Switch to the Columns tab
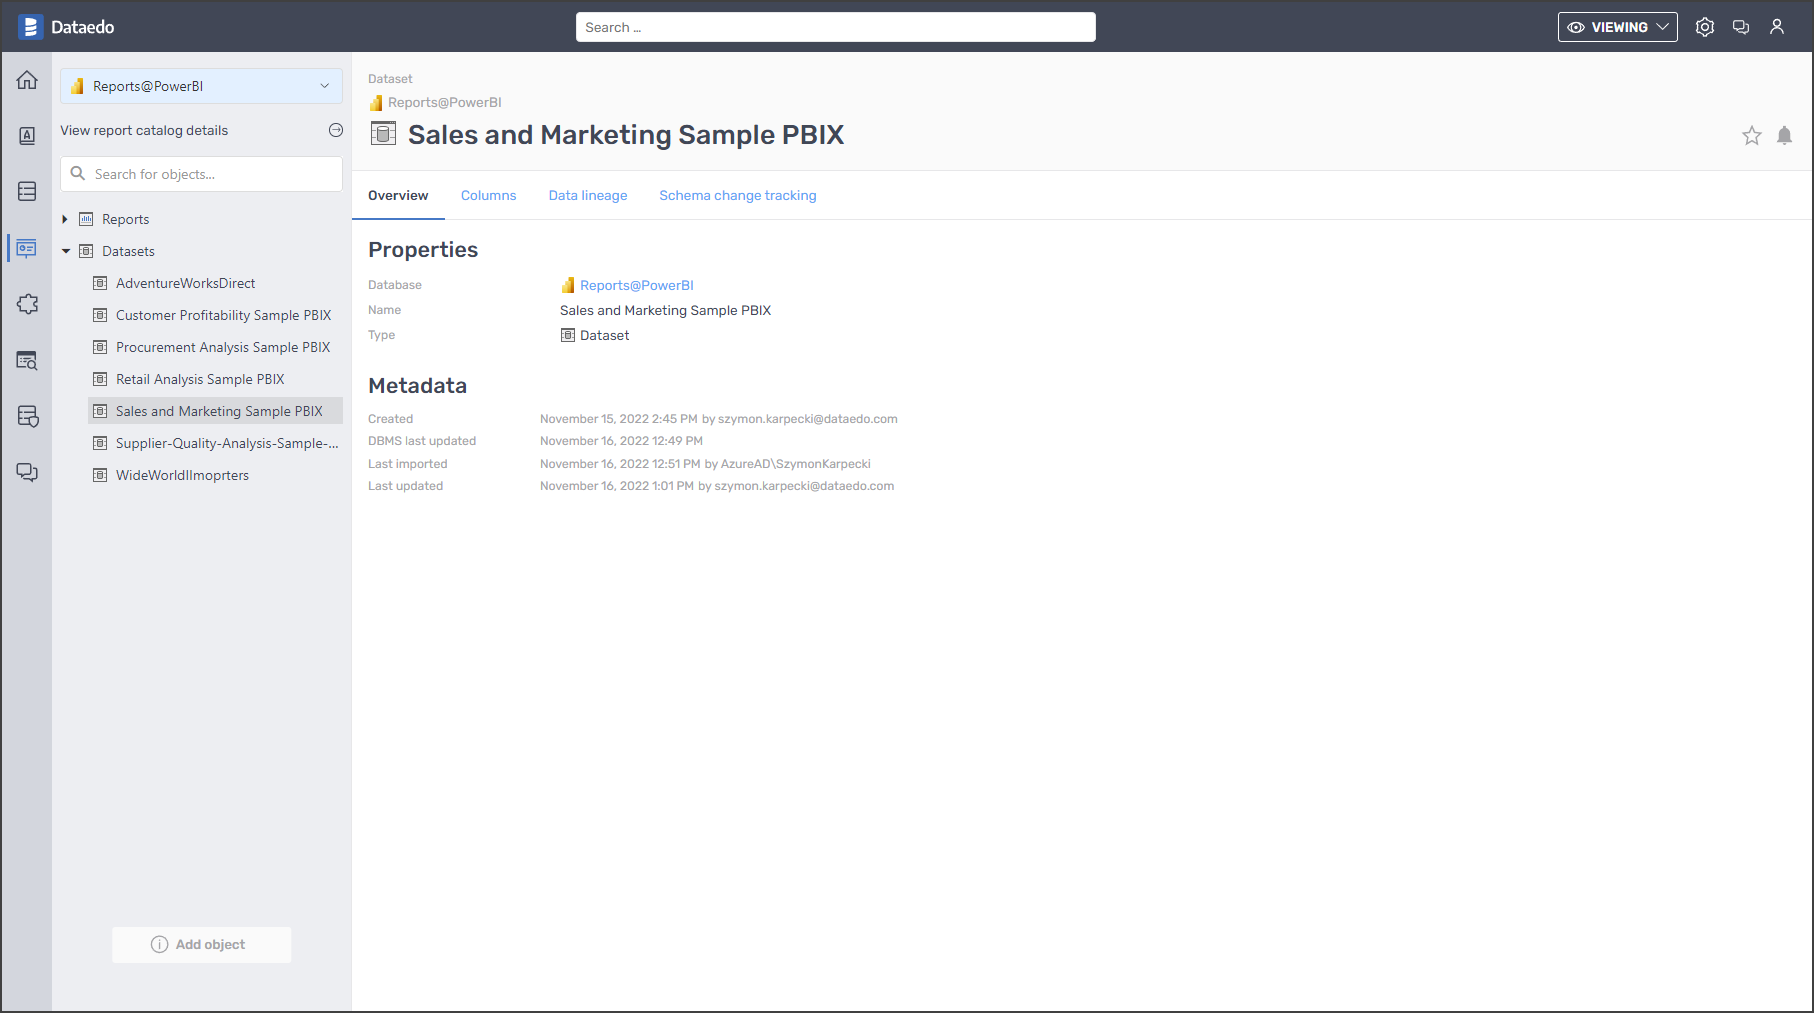 coord(488,196)
